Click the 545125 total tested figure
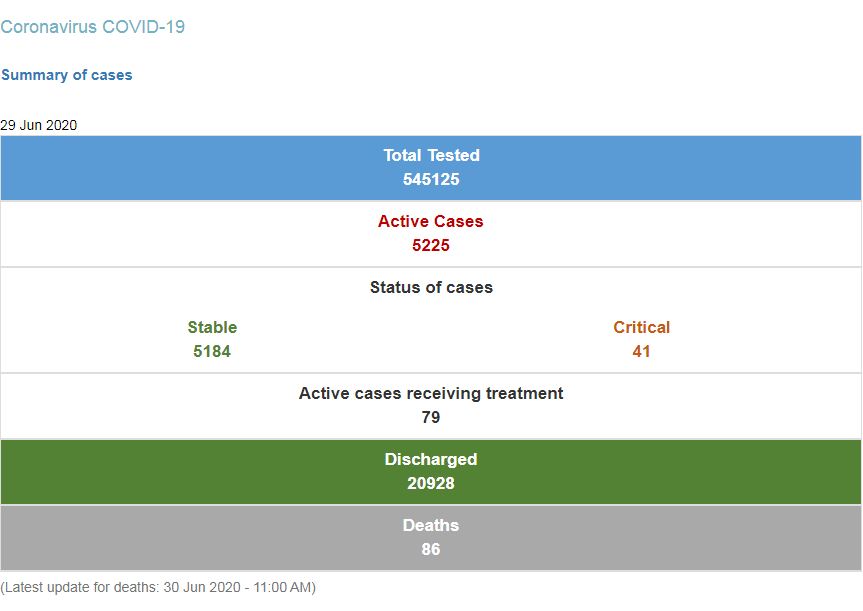The width and height of the screenshot is (863, 611). pyautogui.click(x=431, y=179)
